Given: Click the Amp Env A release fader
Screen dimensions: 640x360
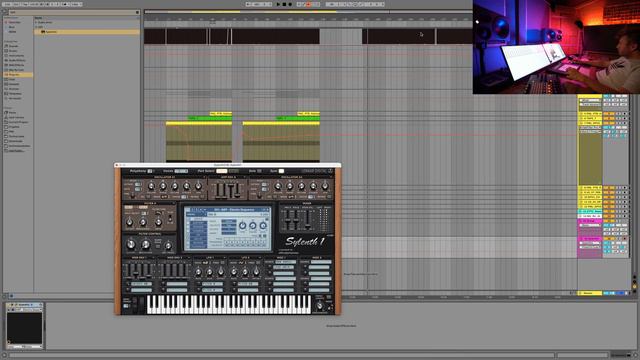Looking at the screenshot, I should tap(238, 190).
